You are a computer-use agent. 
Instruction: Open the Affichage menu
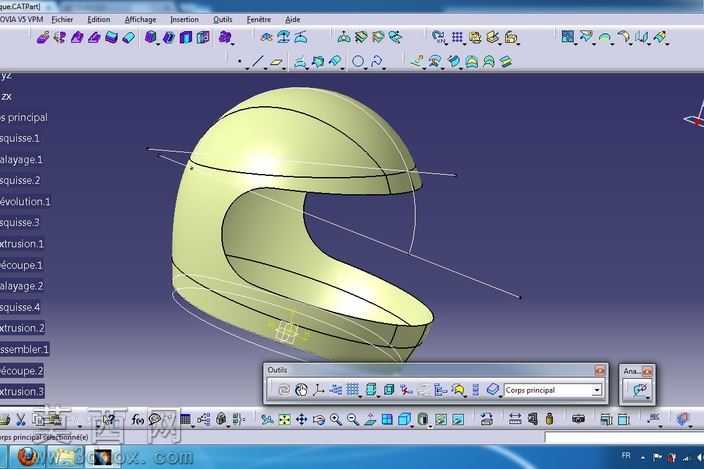[140, 19]
